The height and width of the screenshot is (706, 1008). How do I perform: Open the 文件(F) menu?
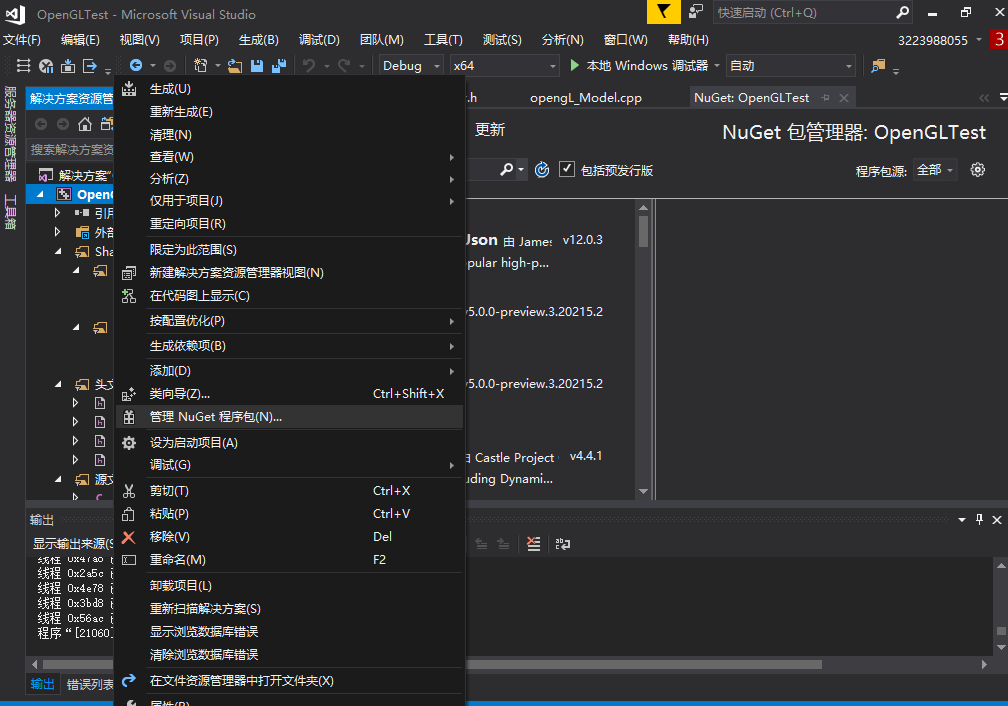pos(22,40)
